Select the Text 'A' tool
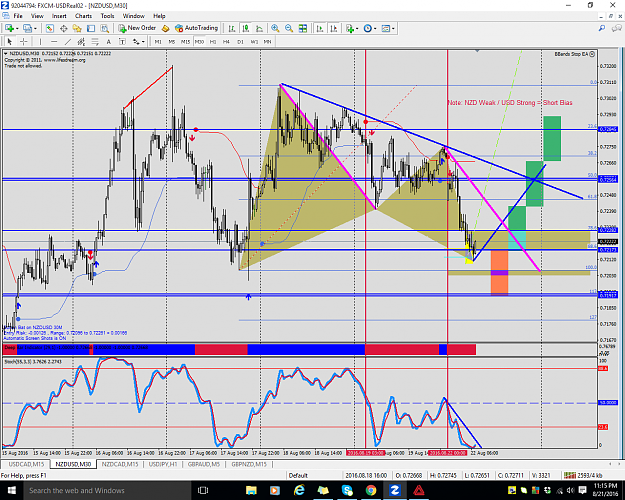 pyautogui.click(x=108, y=41)
